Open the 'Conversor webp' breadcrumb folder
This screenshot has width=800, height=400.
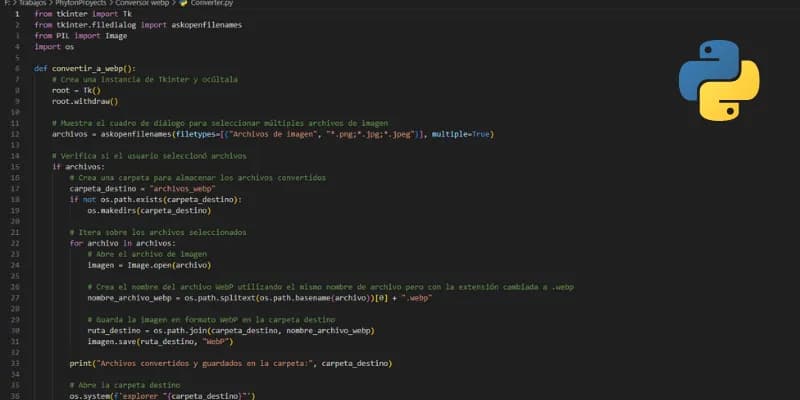click(142, 3)
